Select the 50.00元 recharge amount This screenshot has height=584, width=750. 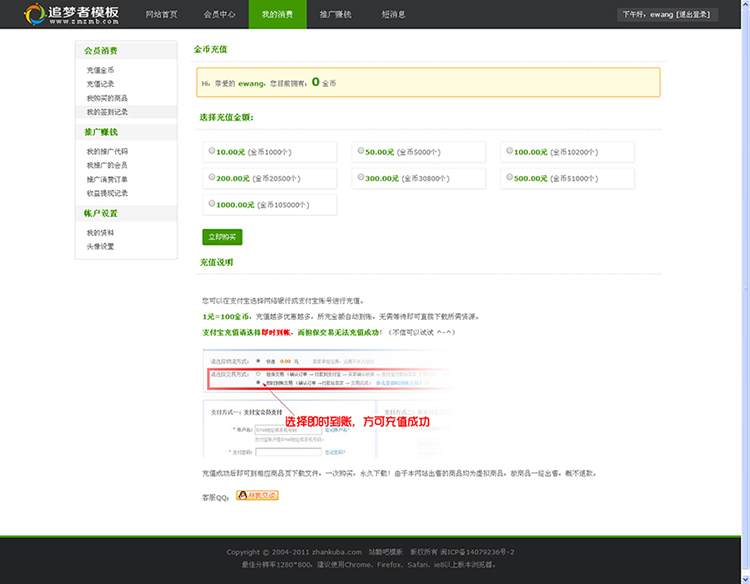[360, 151]
